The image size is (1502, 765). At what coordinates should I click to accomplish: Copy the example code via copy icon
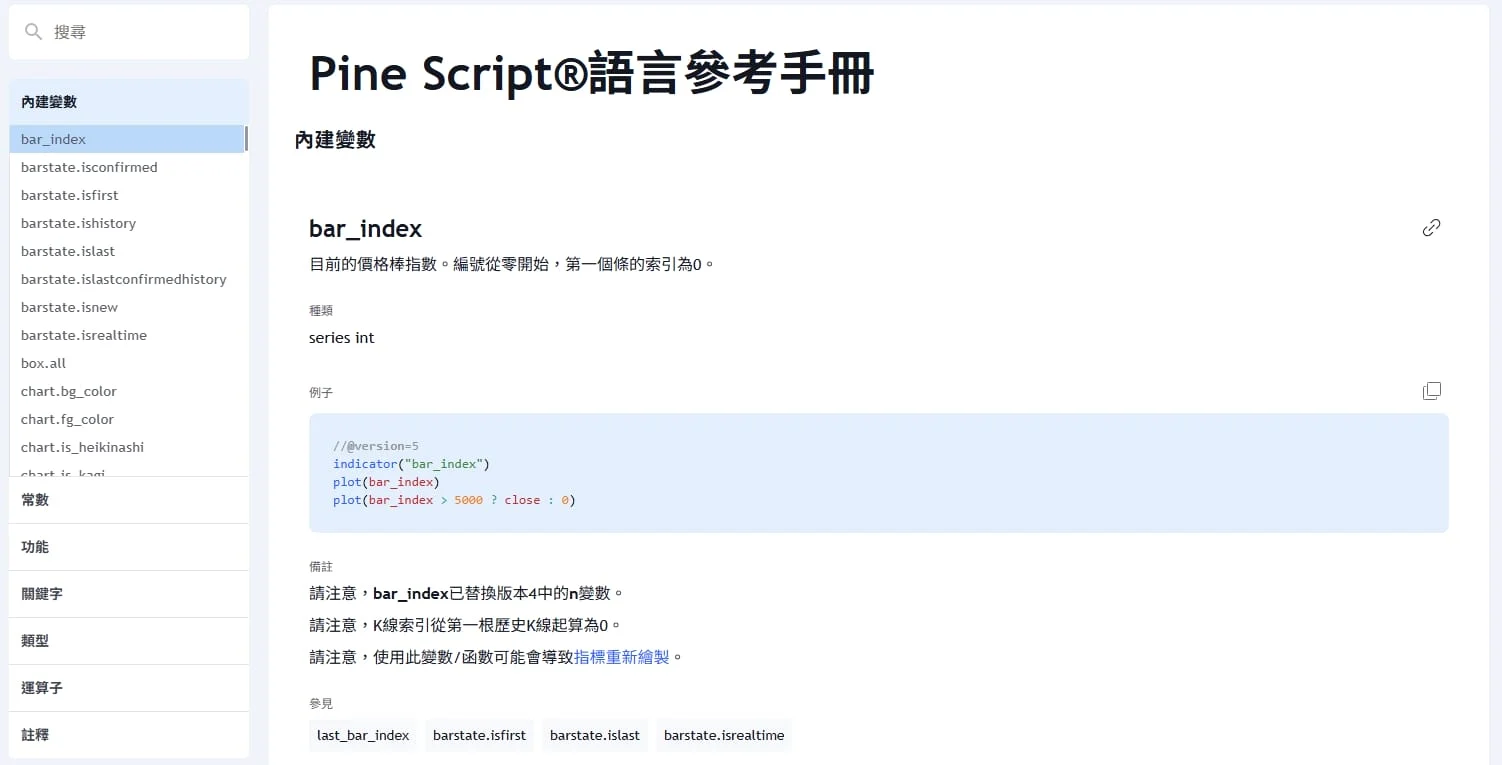(1431, 391)
